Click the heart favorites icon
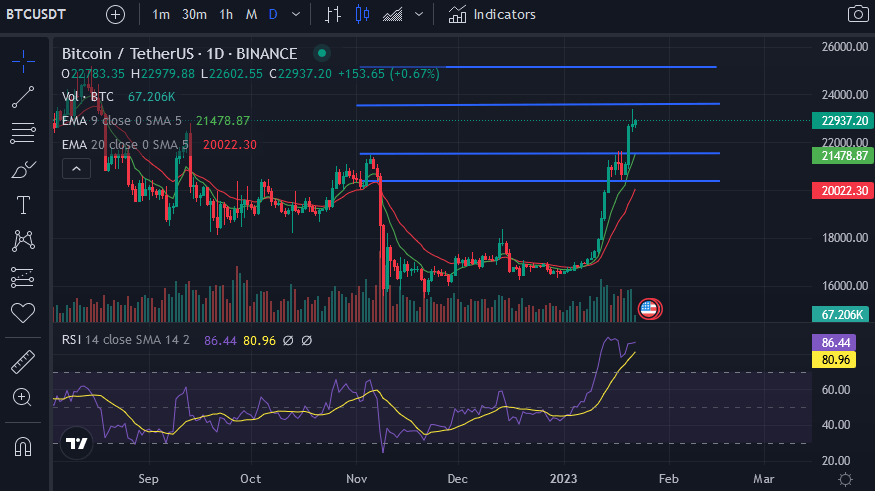The width and height of the screenshot is (875, 491). pyautogui.click(x=23, y=313)
